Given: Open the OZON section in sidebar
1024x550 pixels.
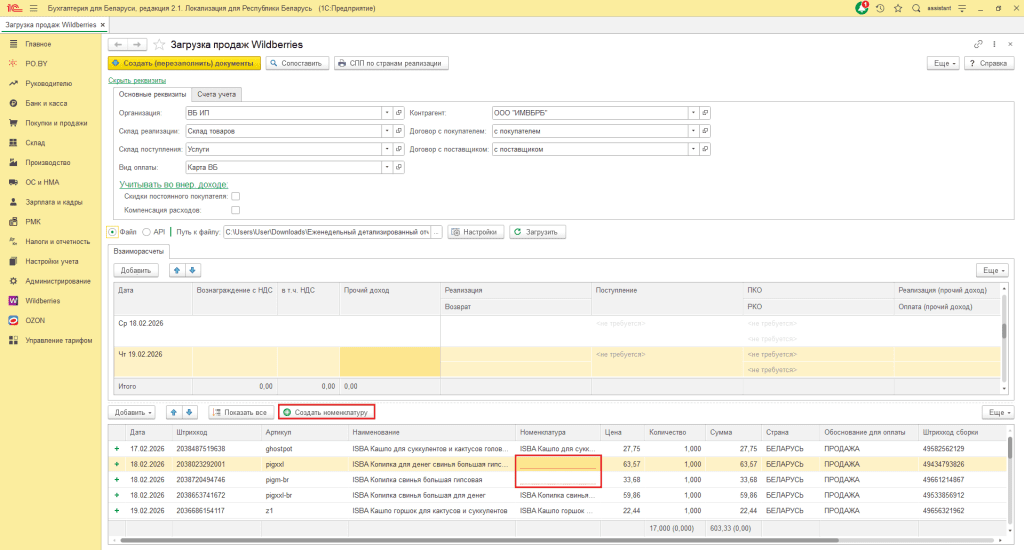Looking at the screenshot, I should coord(35,320).
